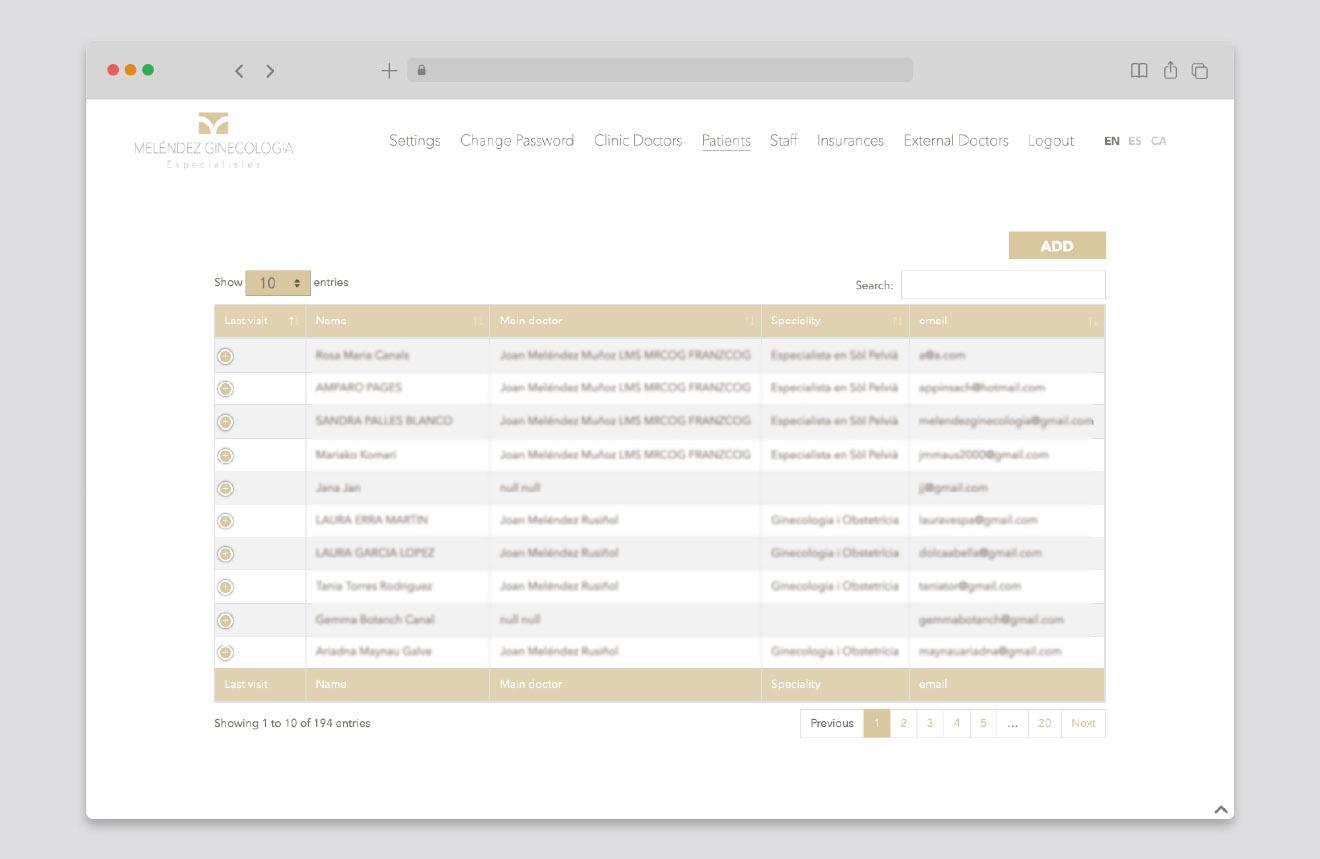
Task: Click the browser forward arrow
Action: tap(270, 71)
